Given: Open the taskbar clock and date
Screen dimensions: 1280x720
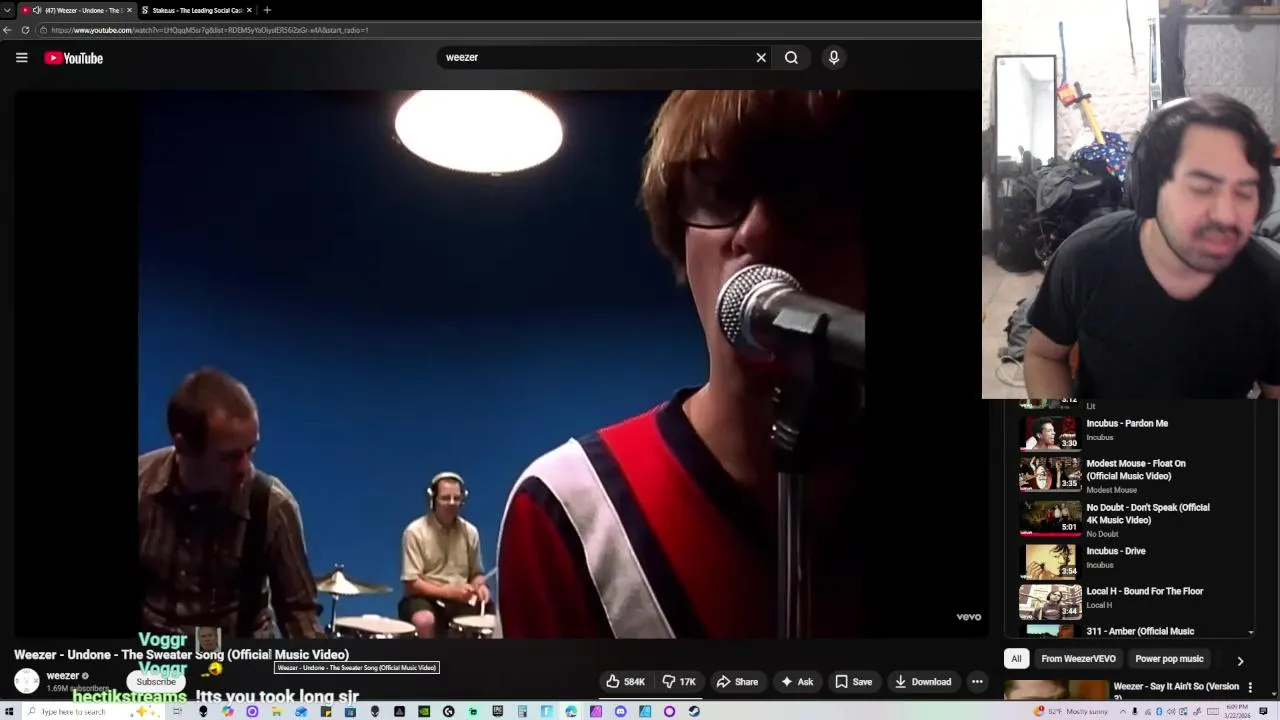Looking at the screenshot, I should click(x=1237, y=711).
